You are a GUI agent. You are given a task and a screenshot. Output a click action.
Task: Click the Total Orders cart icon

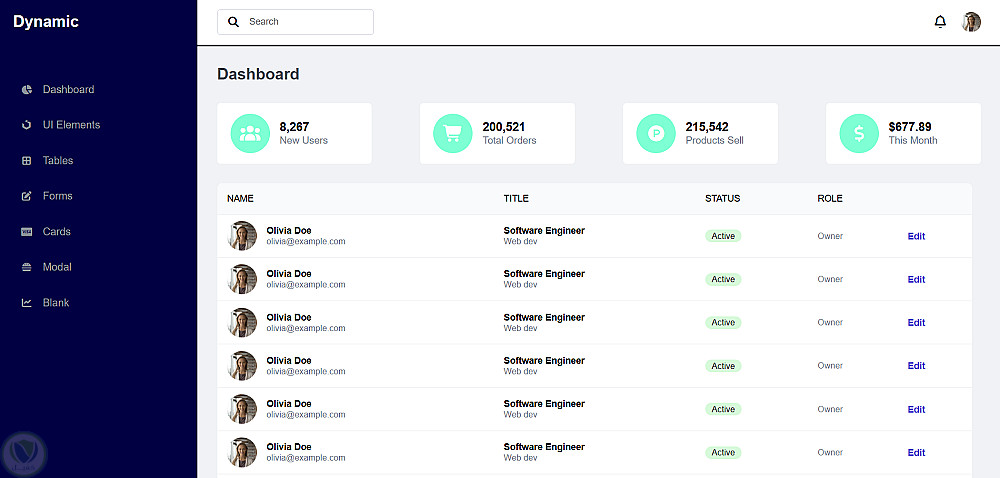453,133
